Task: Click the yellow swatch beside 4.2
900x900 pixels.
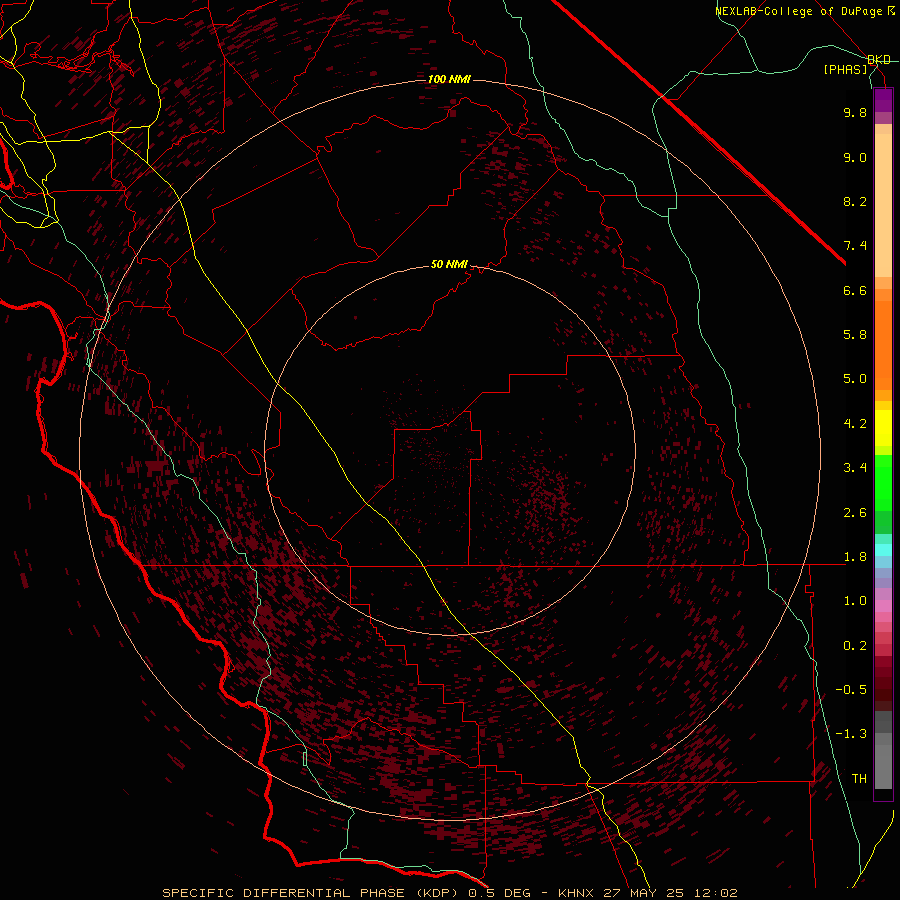Action: pyautogui.click(x=883, y=428)
